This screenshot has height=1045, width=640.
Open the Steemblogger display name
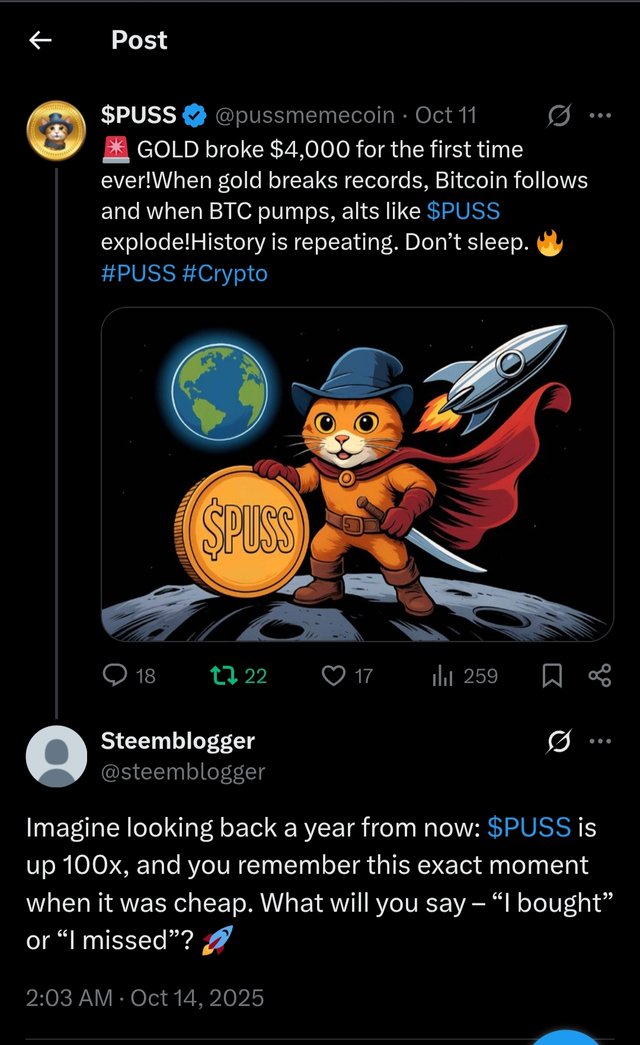[x=178, y=741]
